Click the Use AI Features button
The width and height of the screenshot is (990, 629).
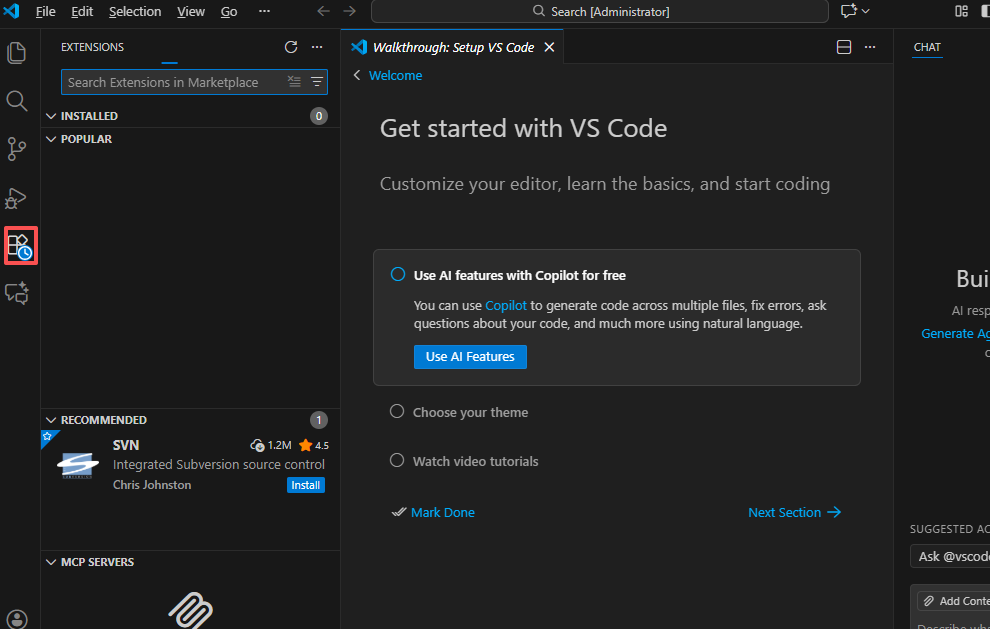click(470, 357)
